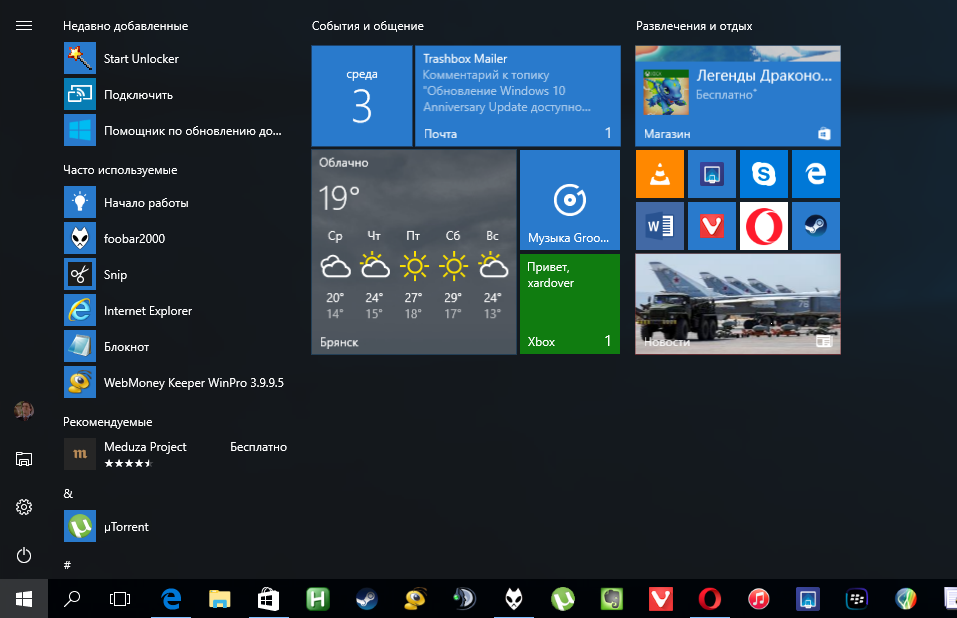Open the user account picture
Screen dimensions: 957x618
pos(24,411)
